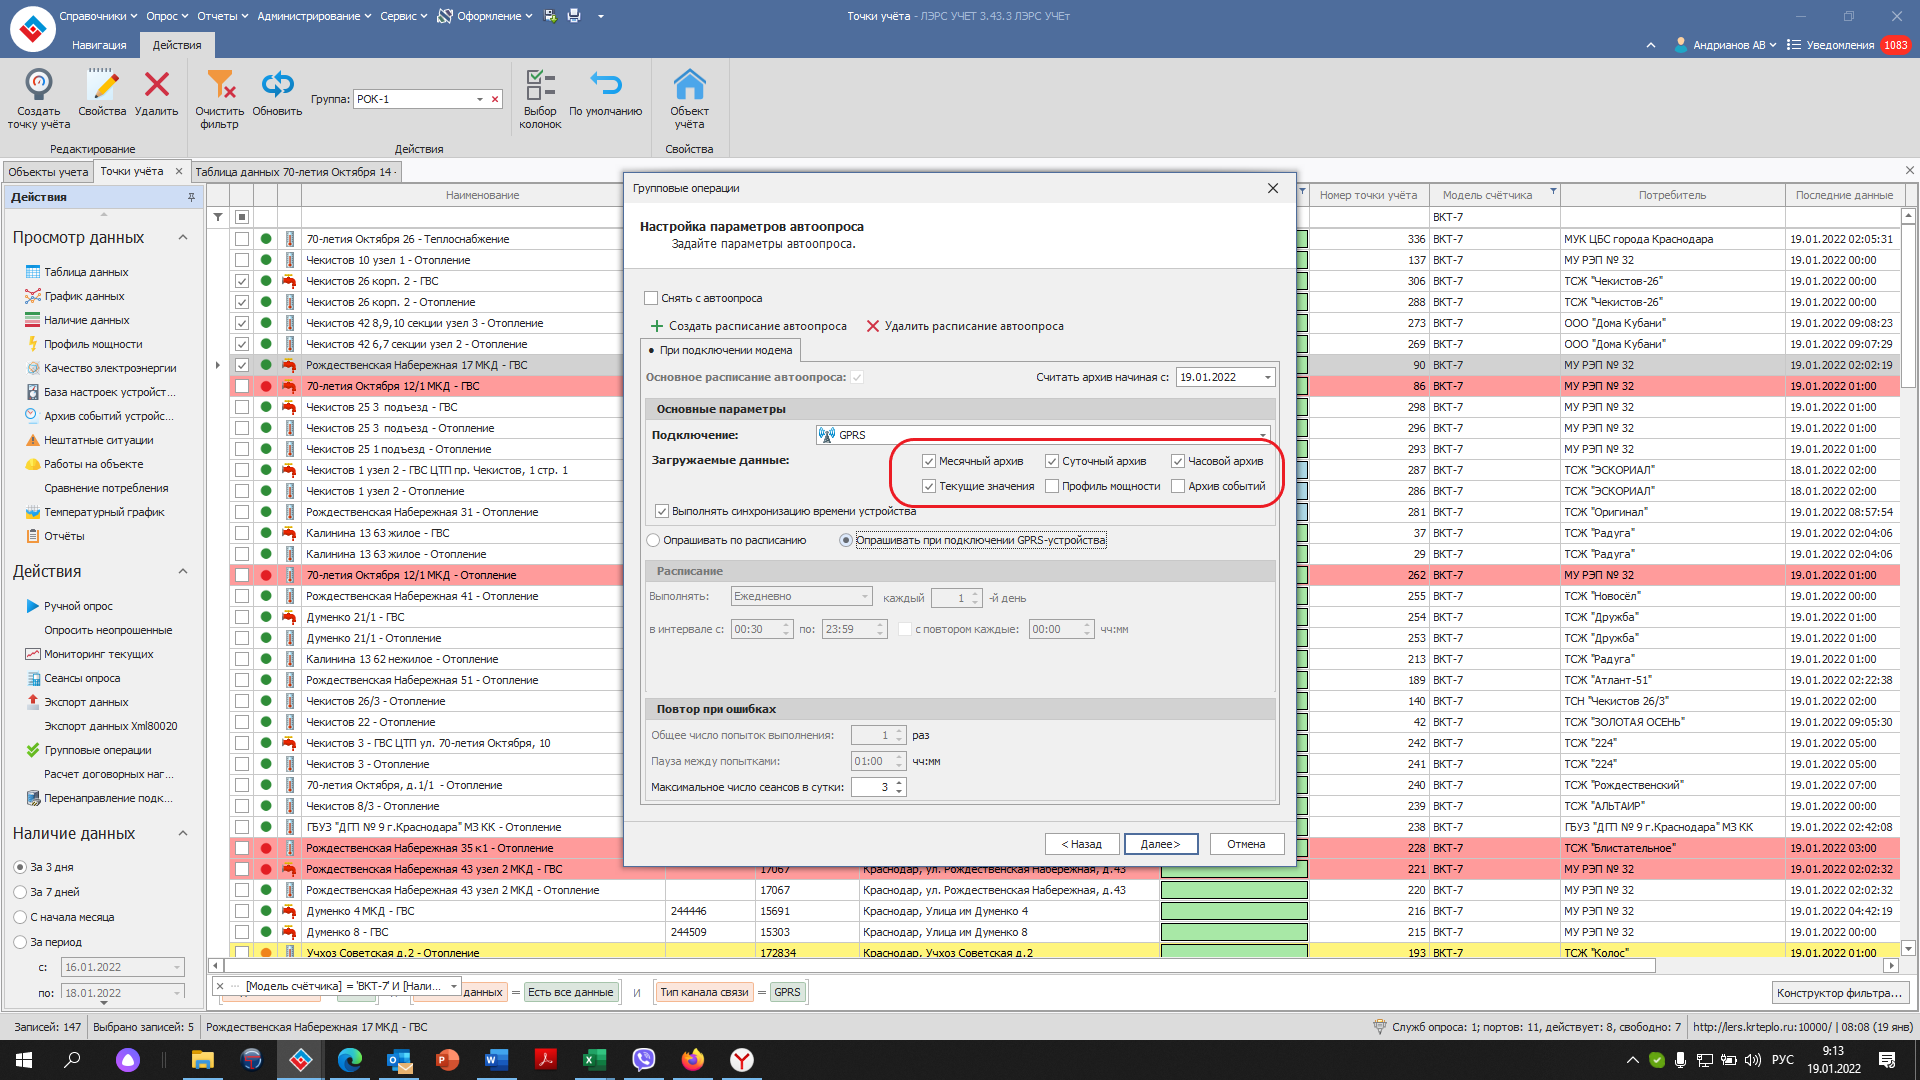Open Справочники menu

click(98, 16)
